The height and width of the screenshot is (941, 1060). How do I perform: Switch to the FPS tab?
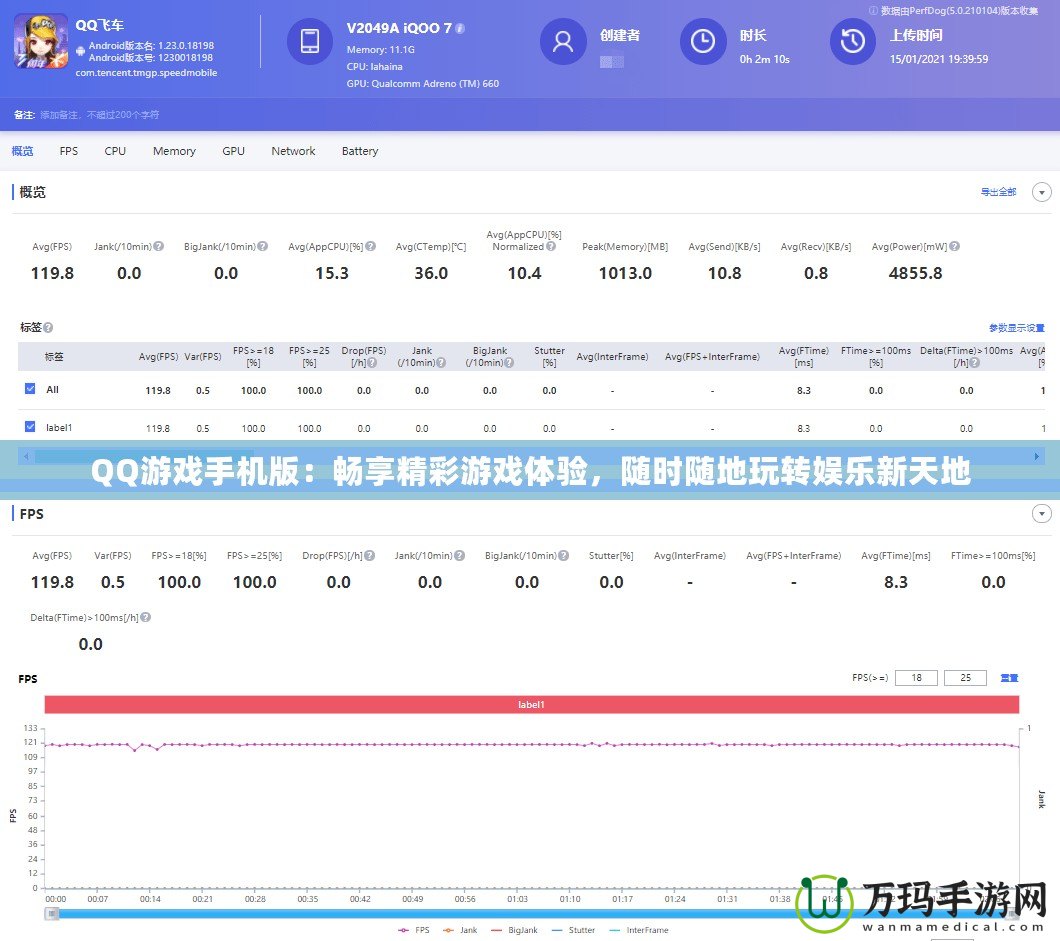click(x=68, y=151)
